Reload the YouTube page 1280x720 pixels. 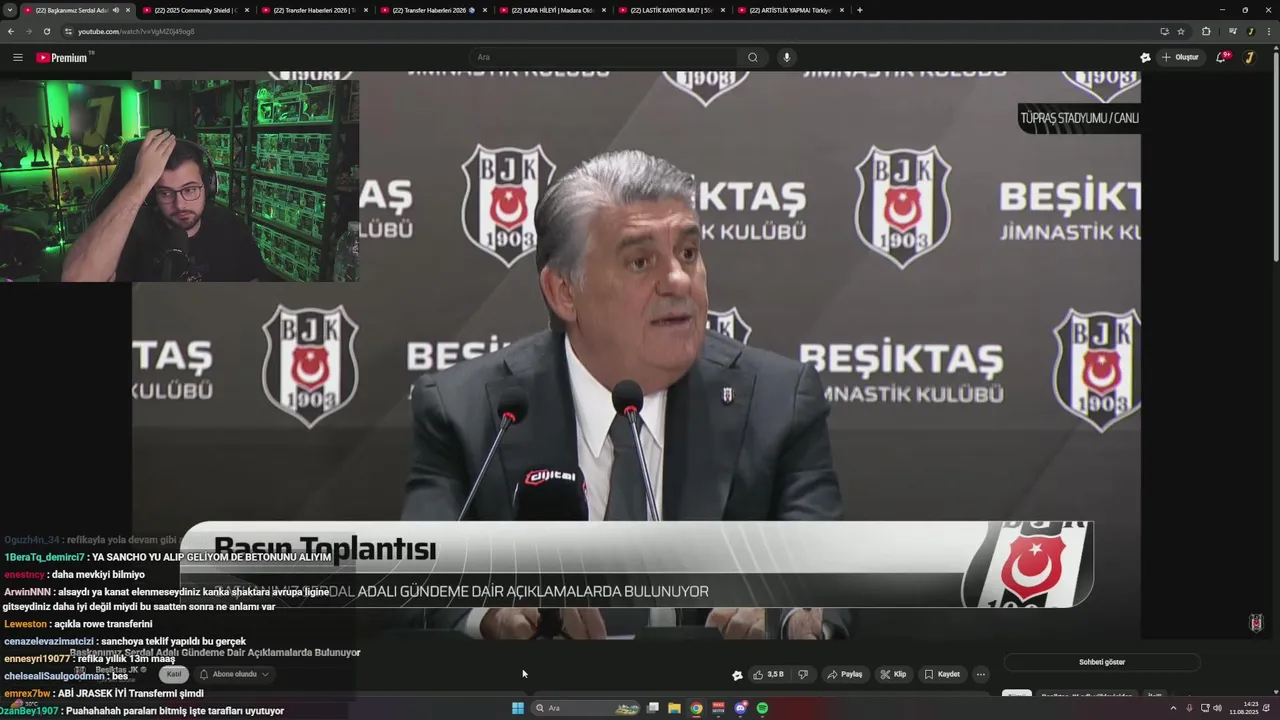click(46, 31)
